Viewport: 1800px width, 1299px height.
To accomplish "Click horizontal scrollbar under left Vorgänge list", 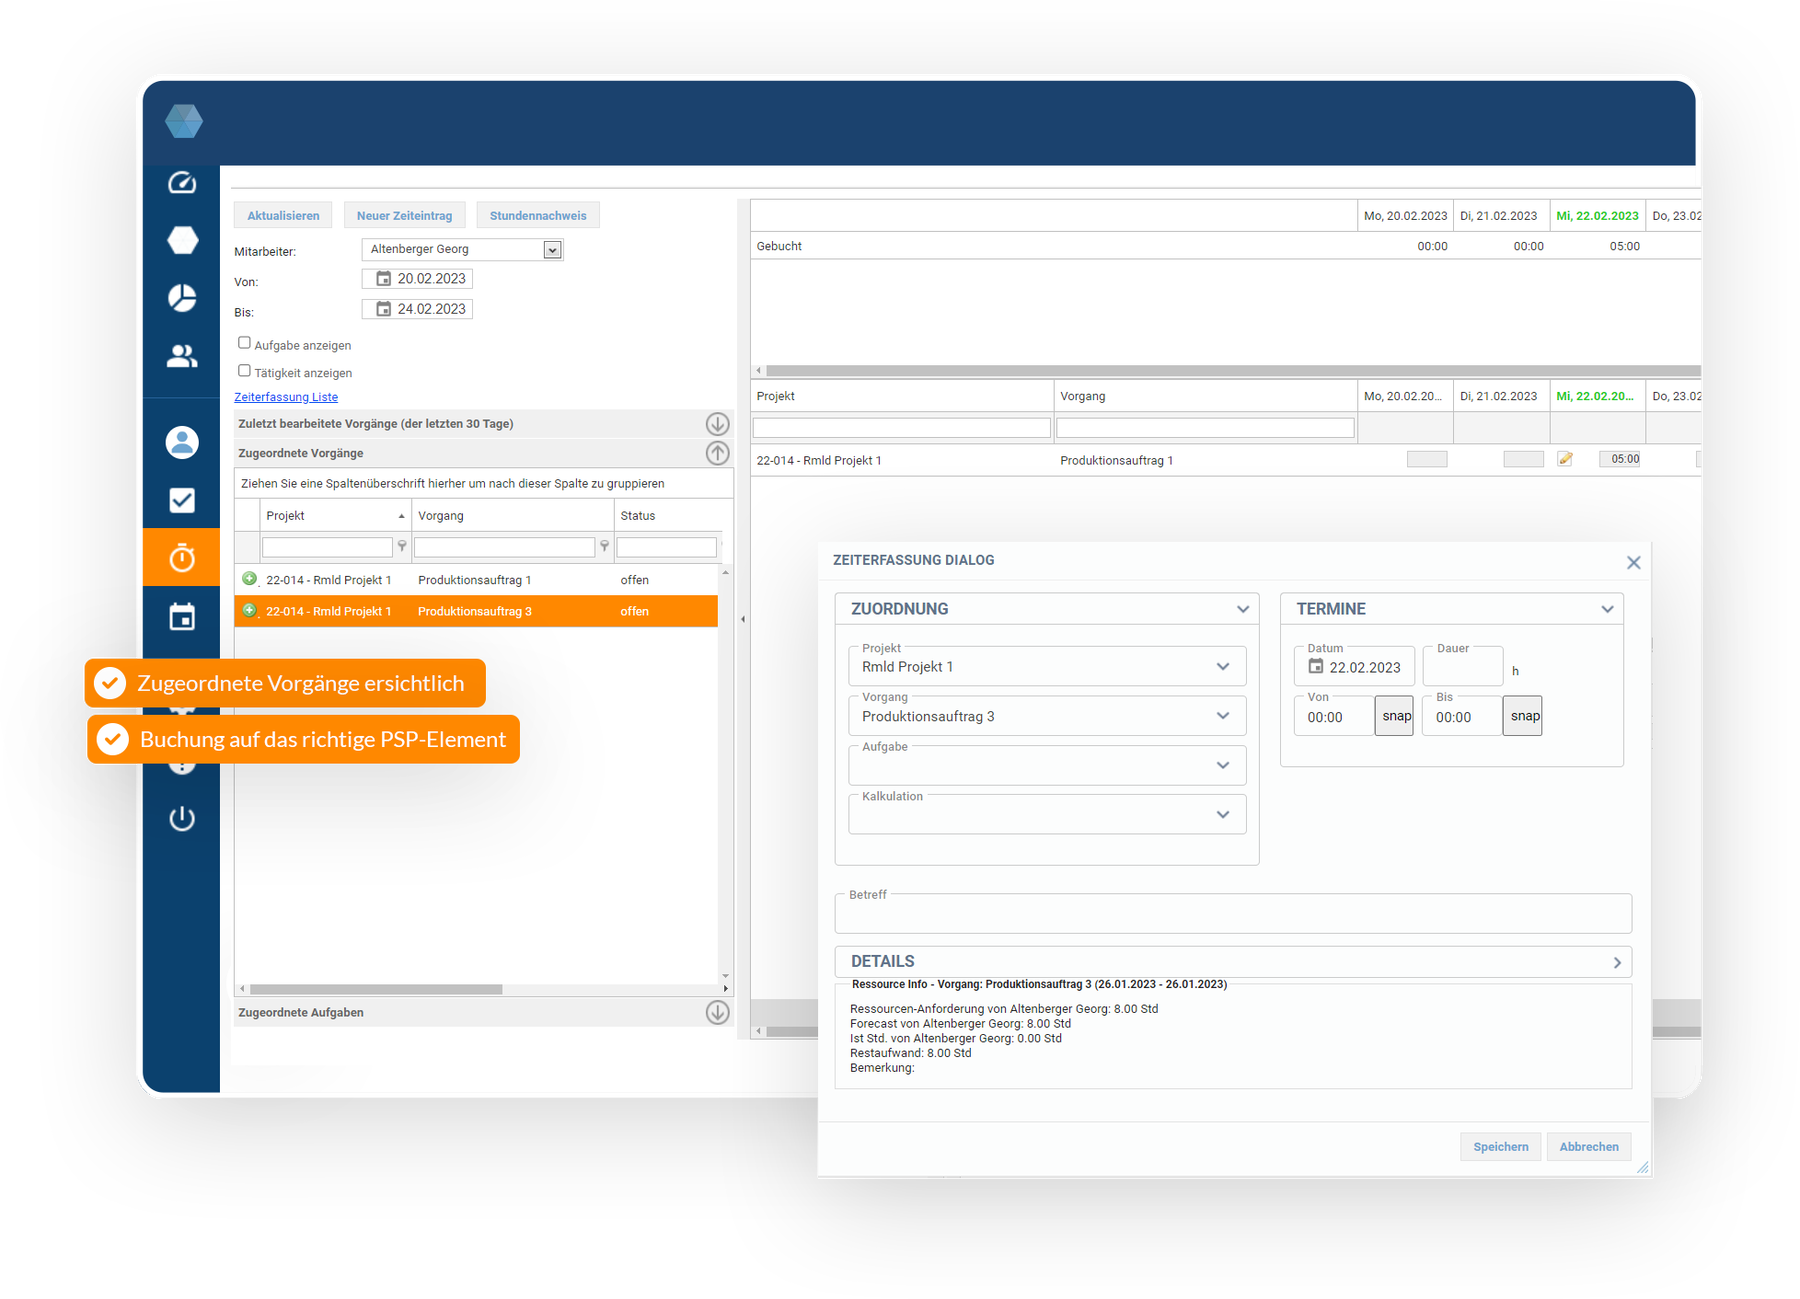I will point(376,989).
